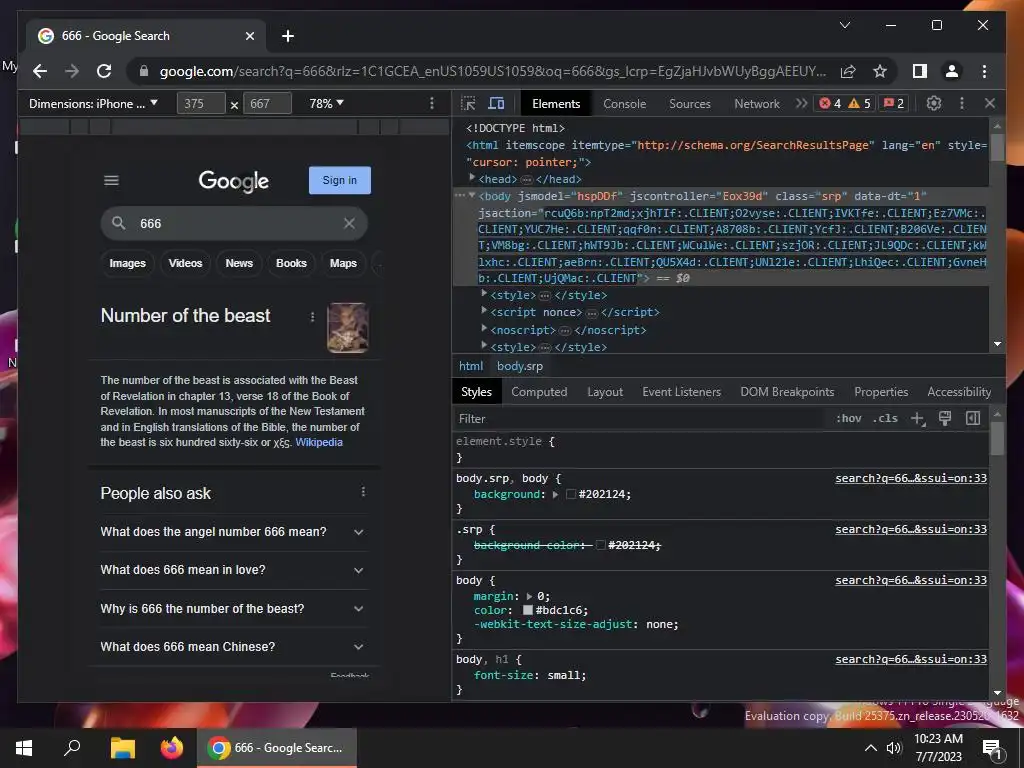Click new style rule plus icon
This screenshot has height=768, width=1024.
pyautogui.click(x=918, y=419)
